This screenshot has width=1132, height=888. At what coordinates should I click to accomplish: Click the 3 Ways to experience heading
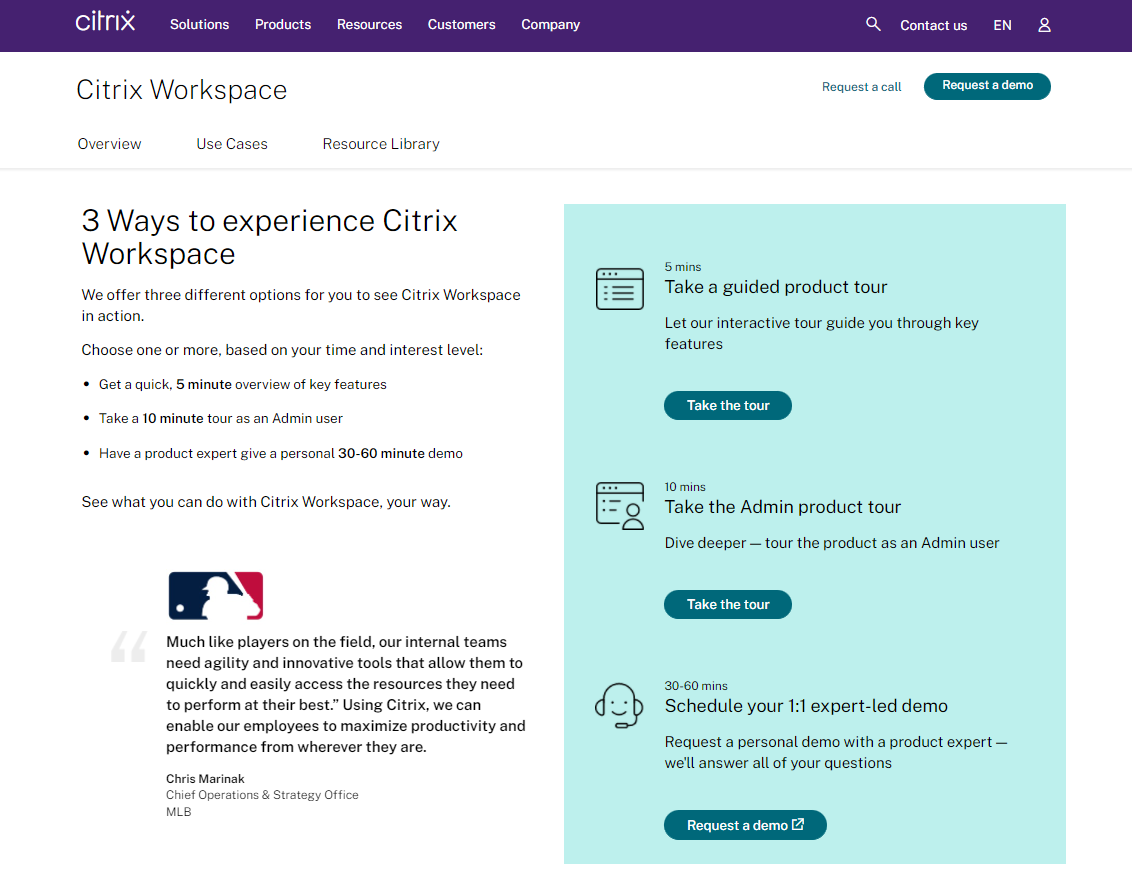[x=269, y=237]
